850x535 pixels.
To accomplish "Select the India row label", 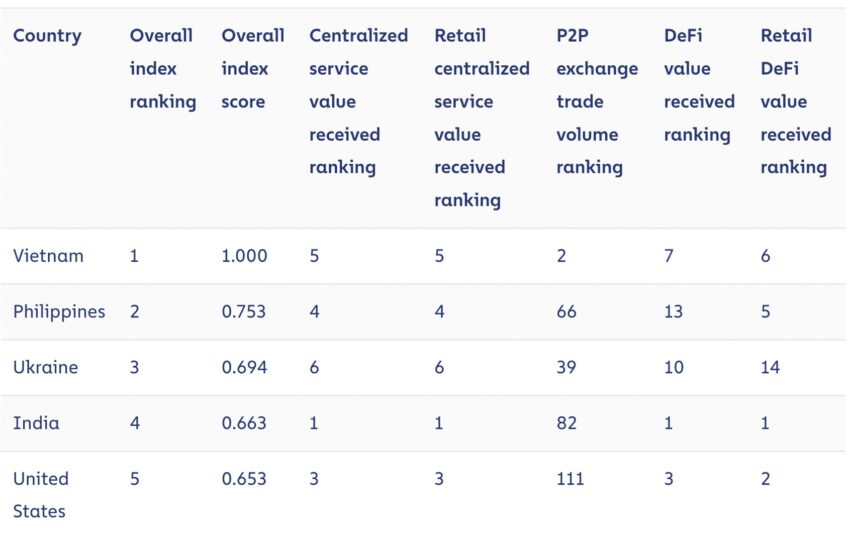I will 36,423.
